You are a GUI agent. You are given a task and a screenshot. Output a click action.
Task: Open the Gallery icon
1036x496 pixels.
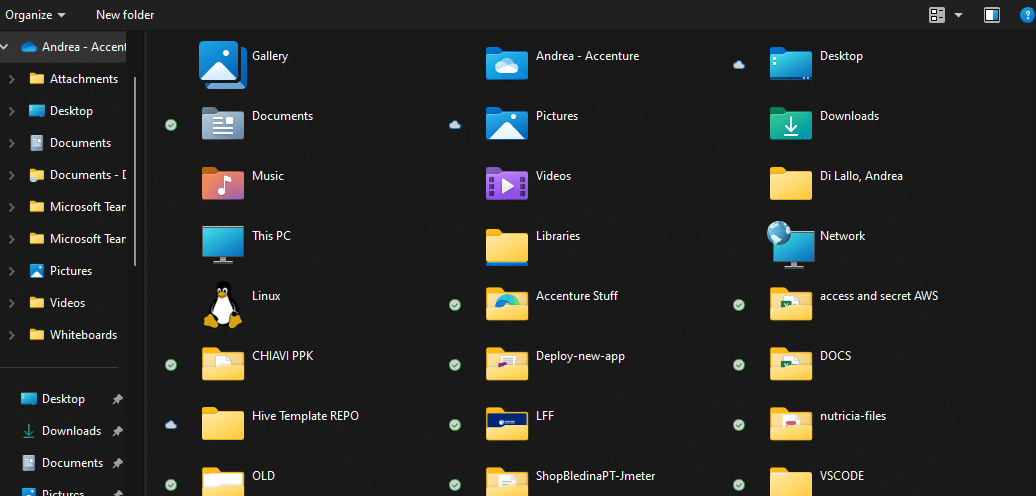pyautogui.click(x=223, y=64)
